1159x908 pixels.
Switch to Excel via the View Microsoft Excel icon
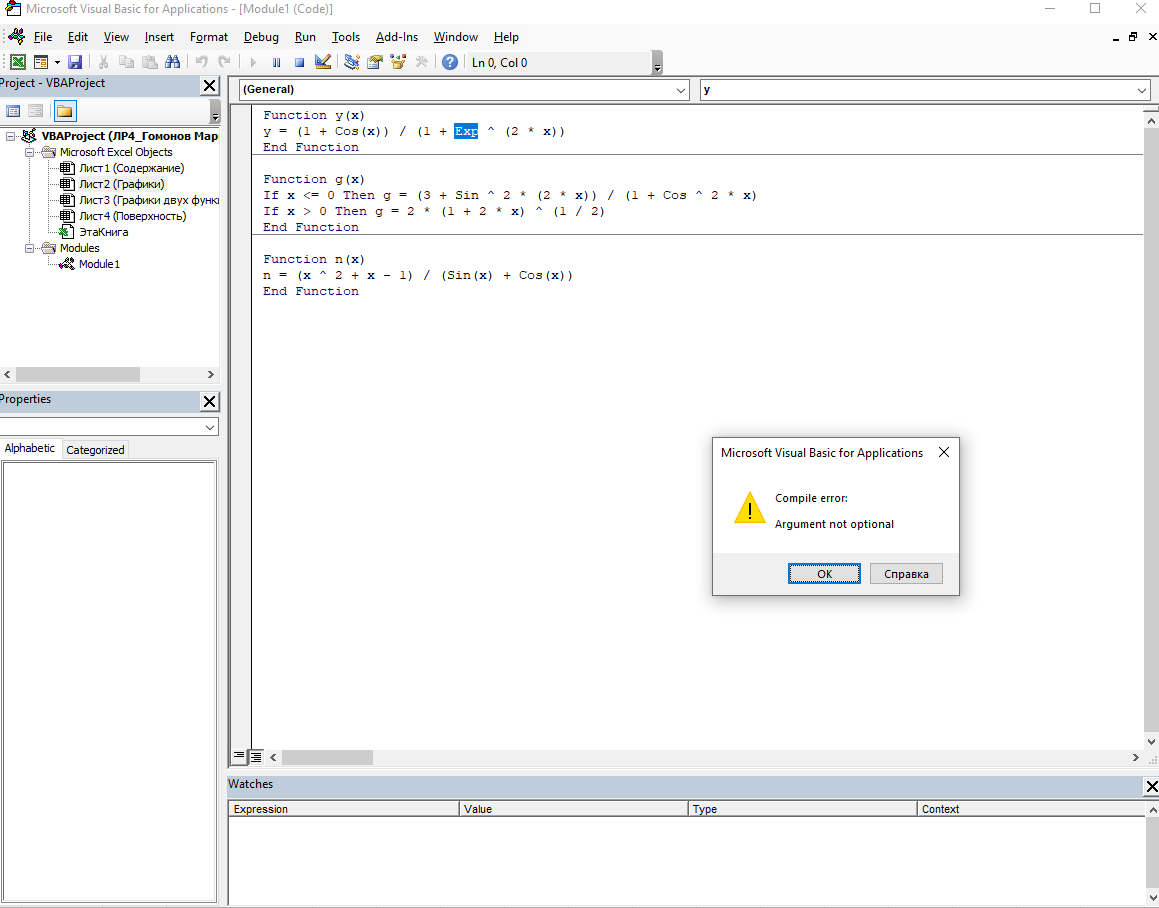[x=18, y=63]
